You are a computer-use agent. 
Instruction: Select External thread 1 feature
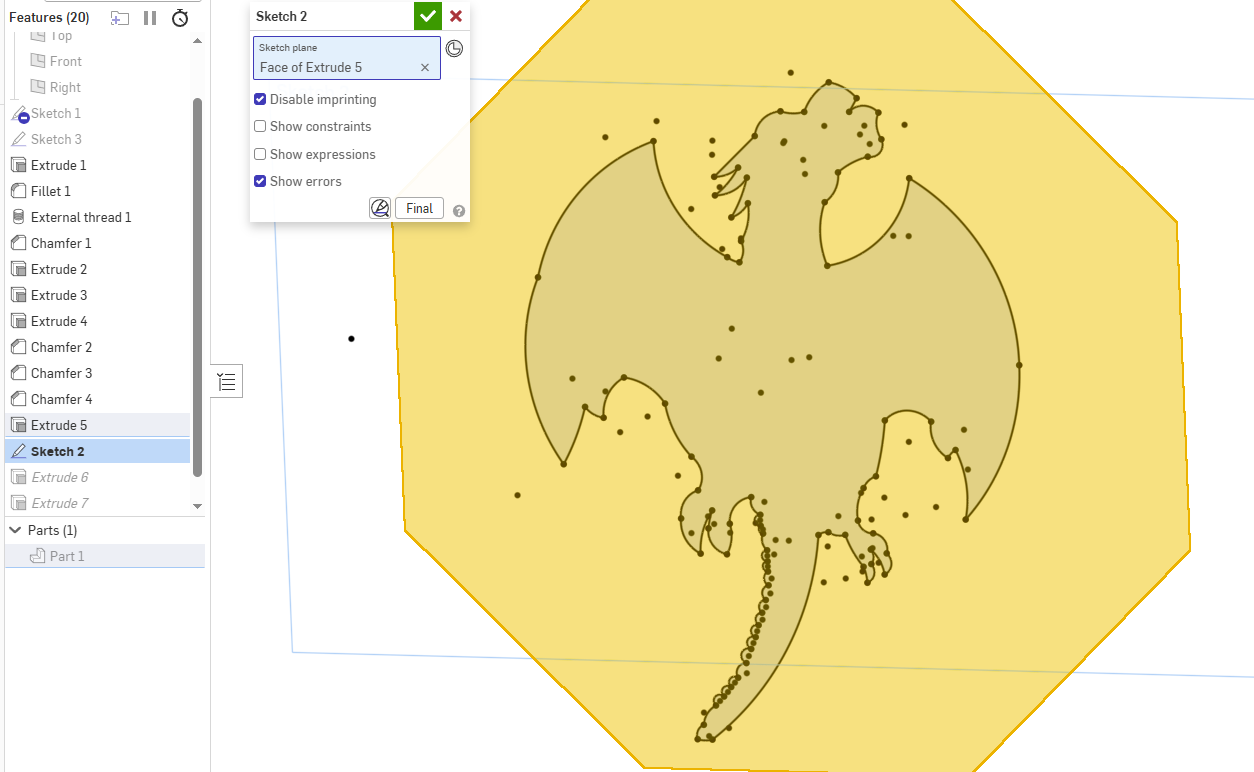81,217
